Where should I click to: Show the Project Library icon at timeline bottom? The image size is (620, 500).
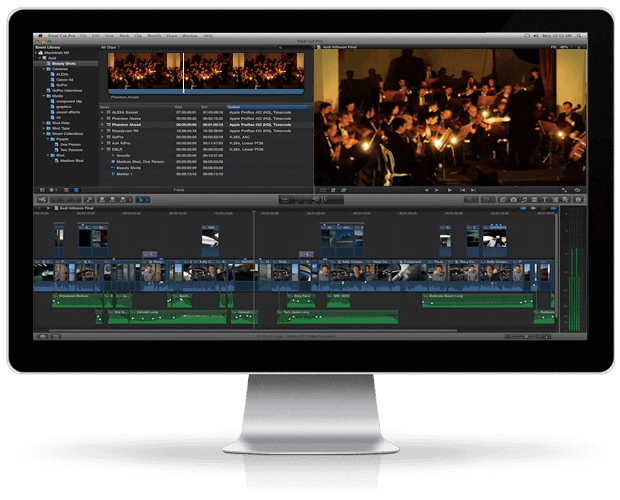coord(42,336)
